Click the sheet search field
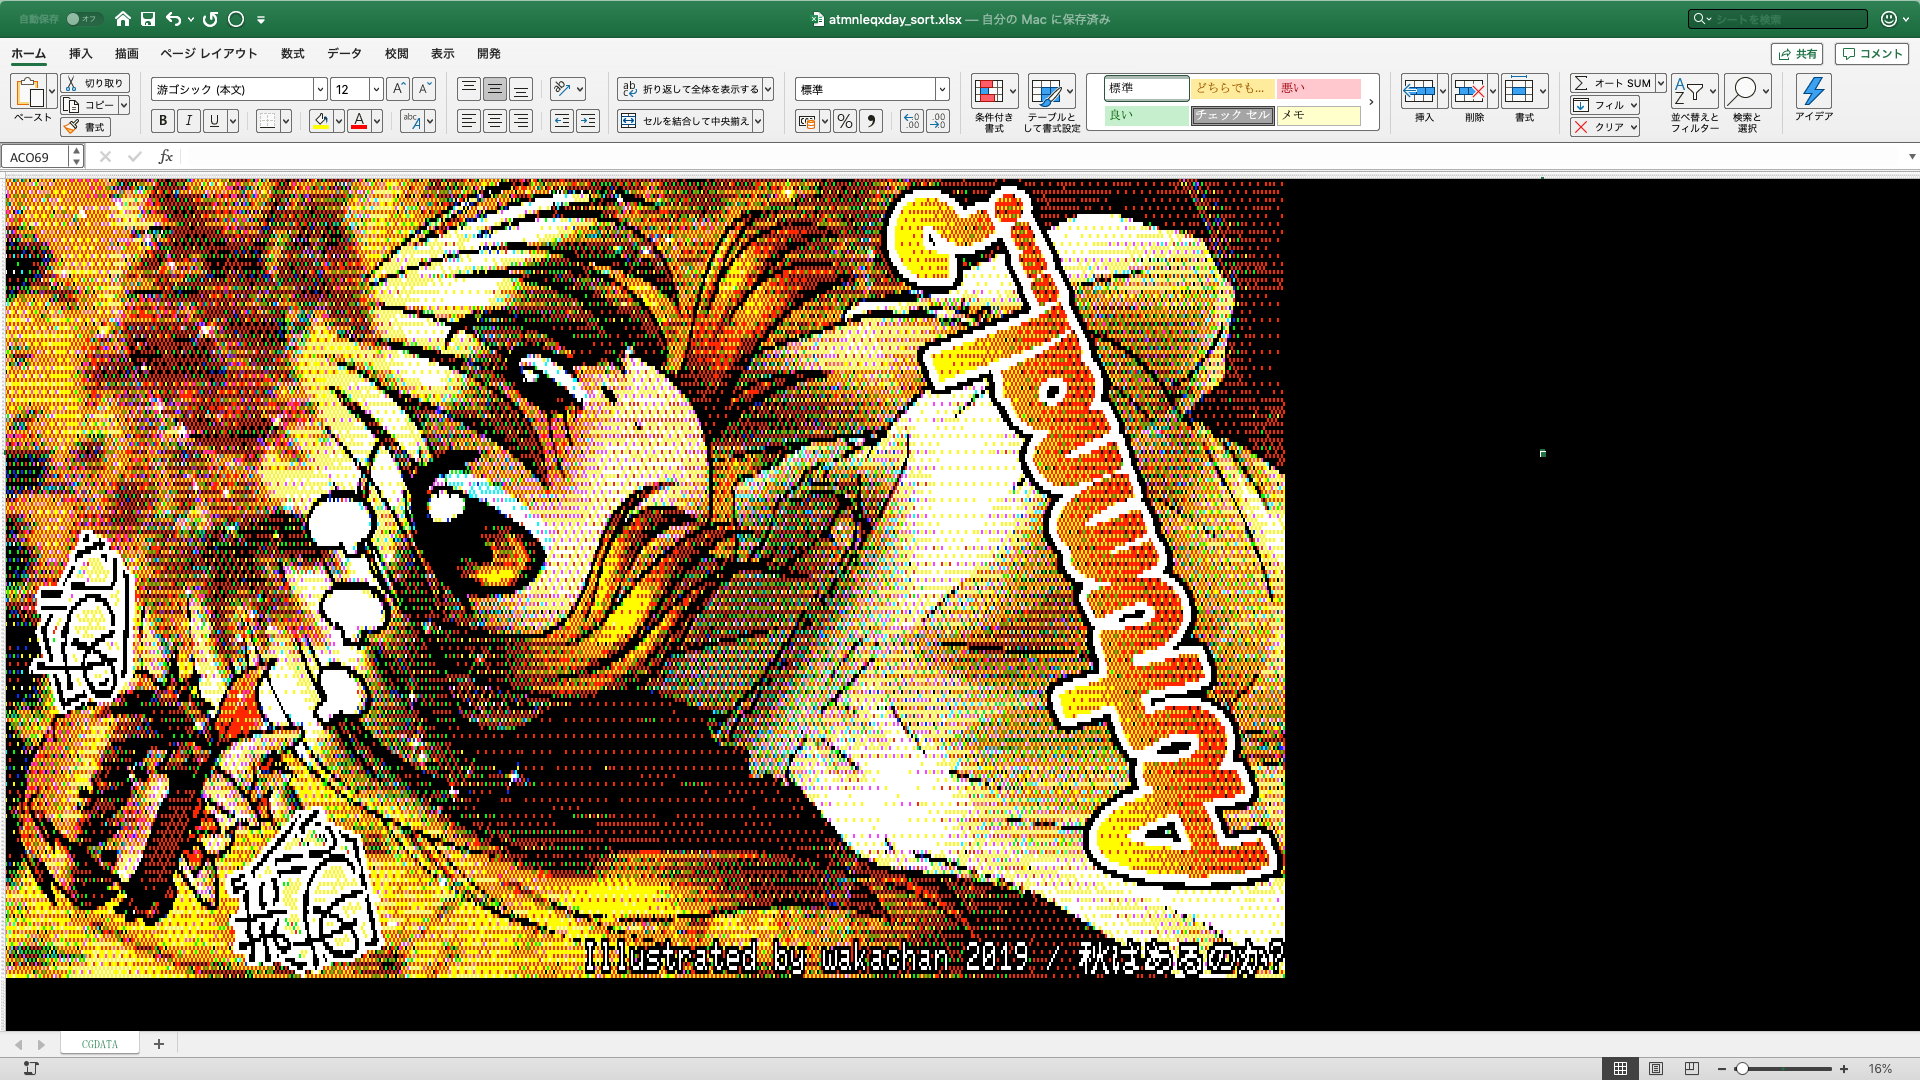Image resolution: width=1920 pixels, height=1080 pixels. point(1778,19)
